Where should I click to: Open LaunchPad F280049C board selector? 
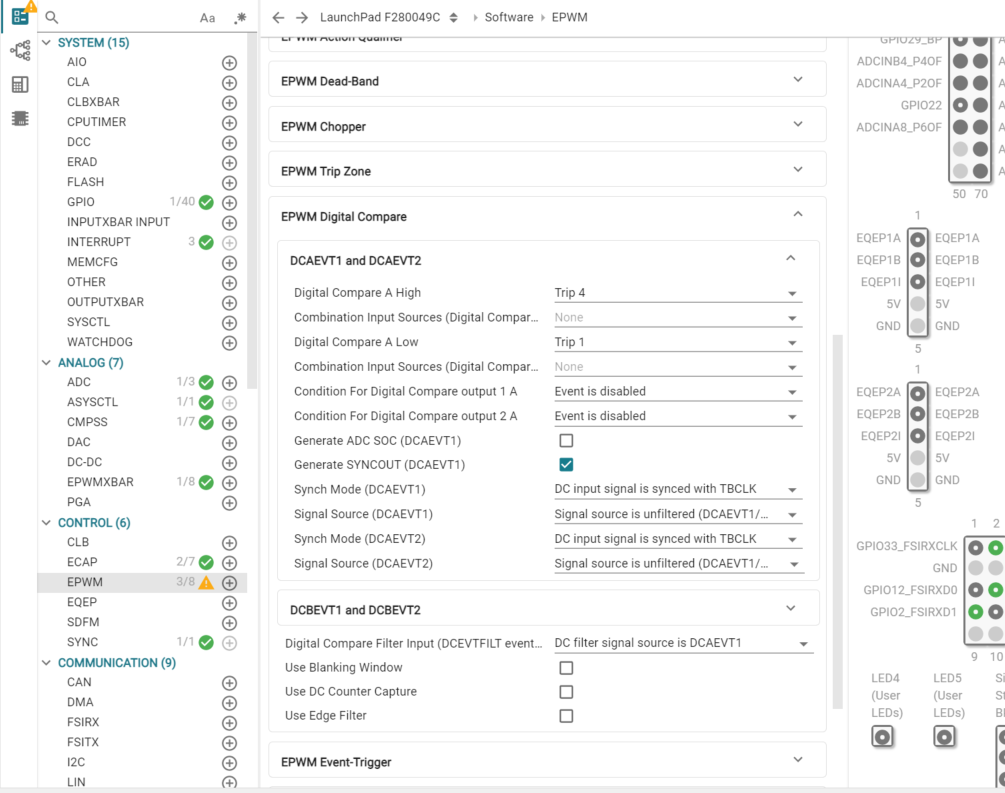click(x=388, y=18)
